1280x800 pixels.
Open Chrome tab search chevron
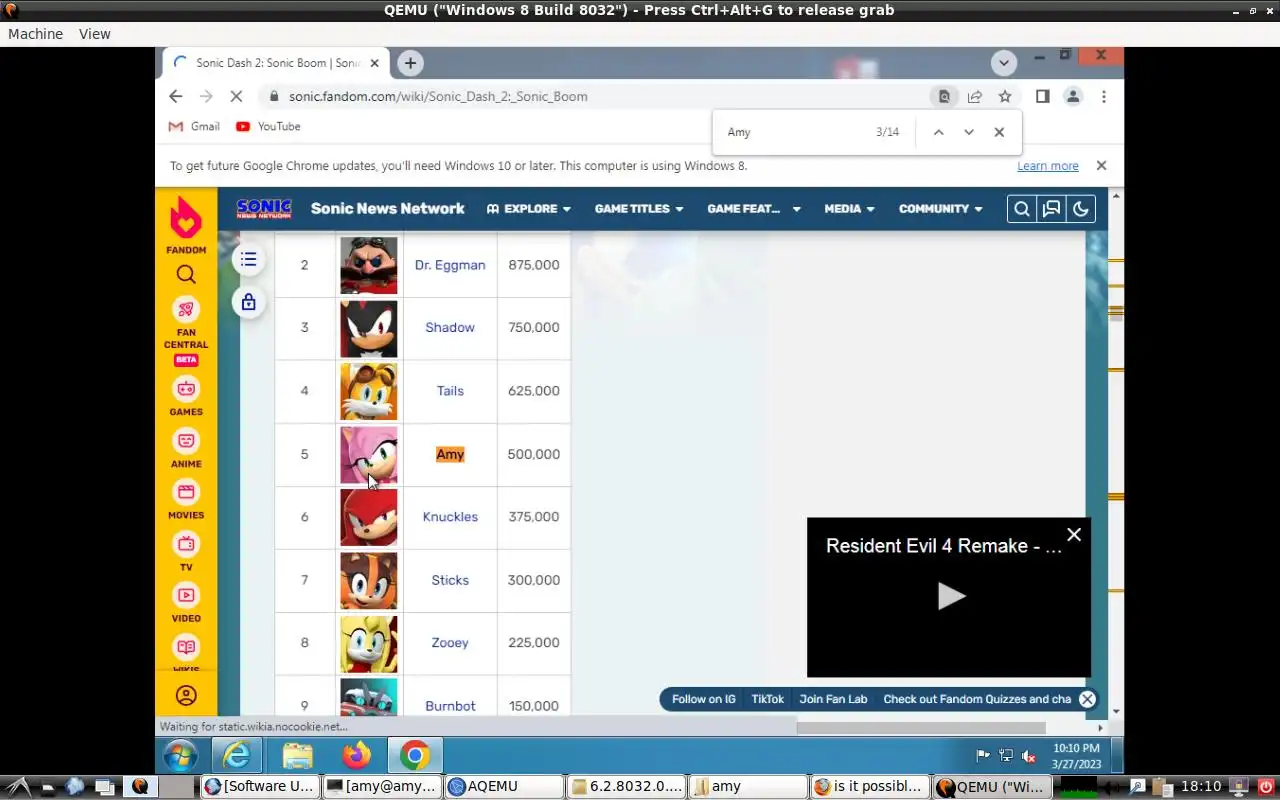1004,63
